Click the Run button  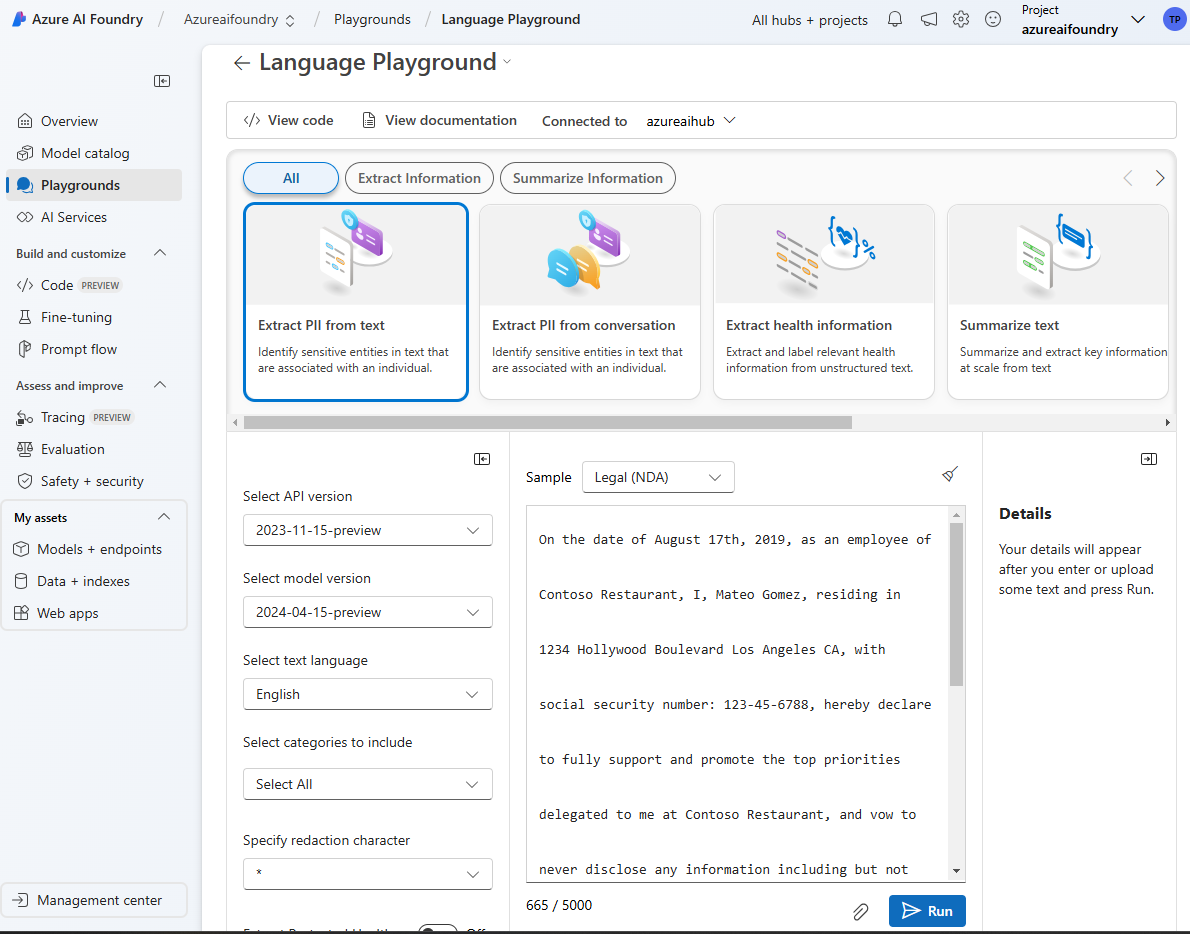[x=927, y=911]
